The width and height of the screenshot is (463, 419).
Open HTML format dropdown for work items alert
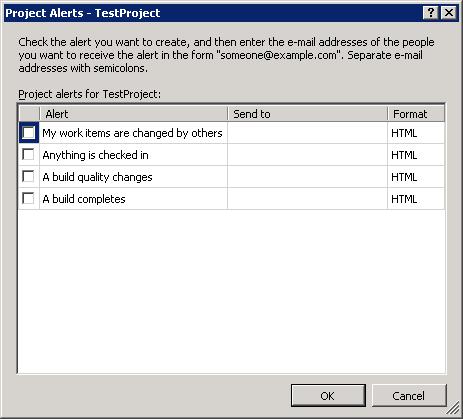(416, 133)
